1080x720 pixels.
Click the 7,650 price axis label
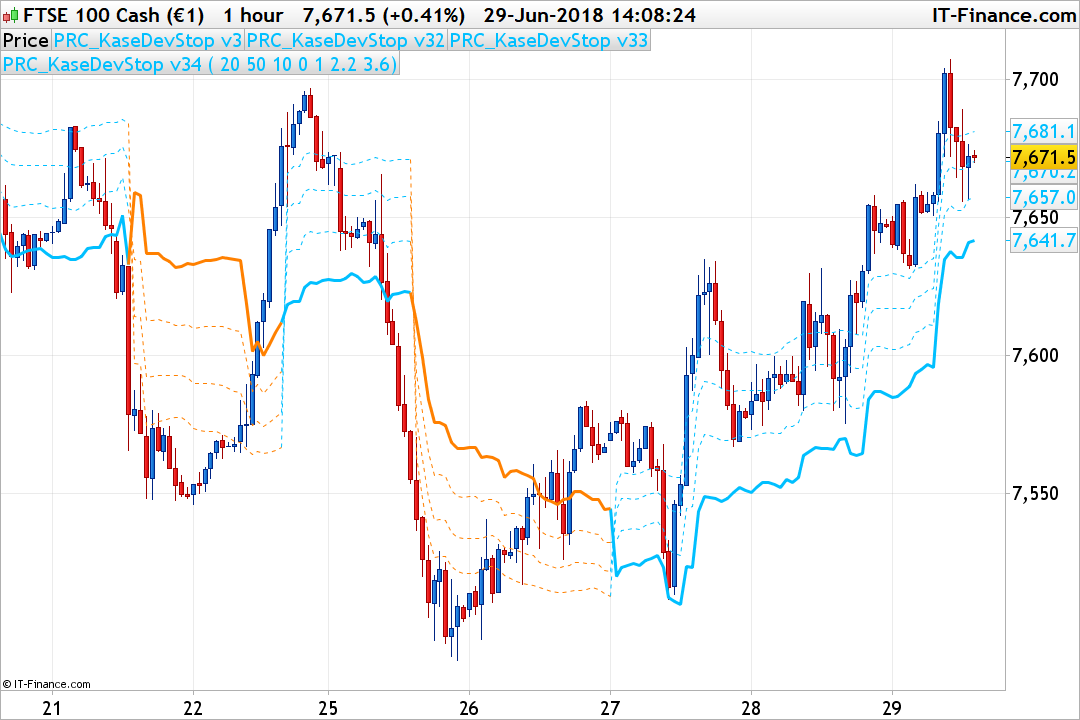(1035, 218)
